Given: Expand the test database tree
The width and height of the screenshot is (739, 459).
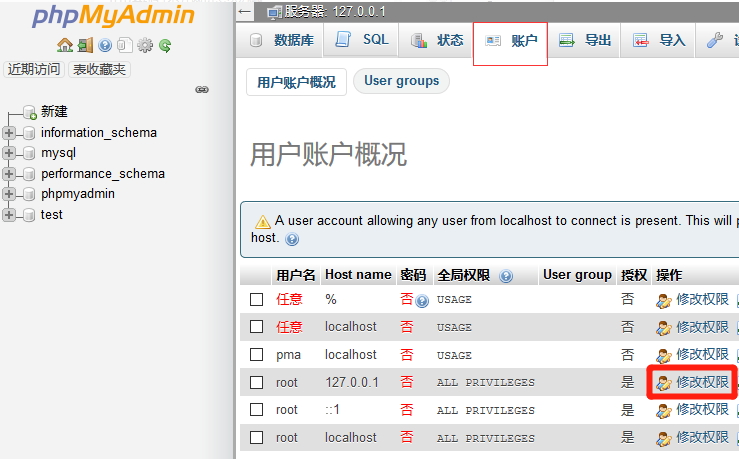Looking at the screenshot, I should point(8,215).
